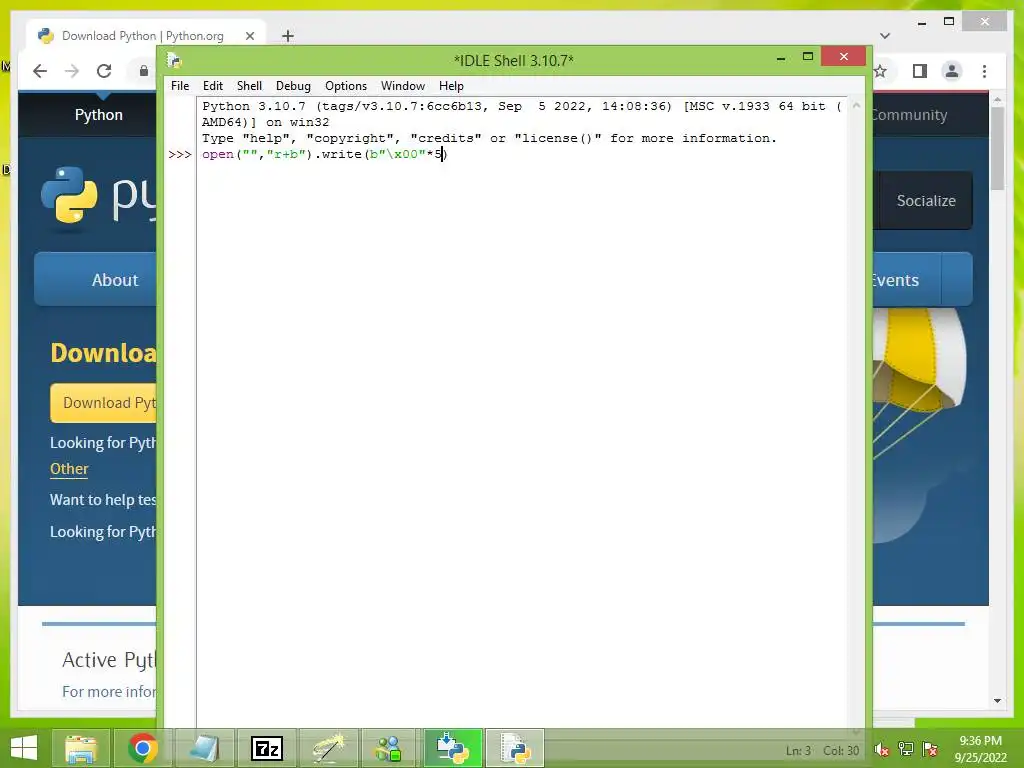The image size is (1024, 768).
Task: Click the 'Active Pyt' heading text
Action: point(109,660)
